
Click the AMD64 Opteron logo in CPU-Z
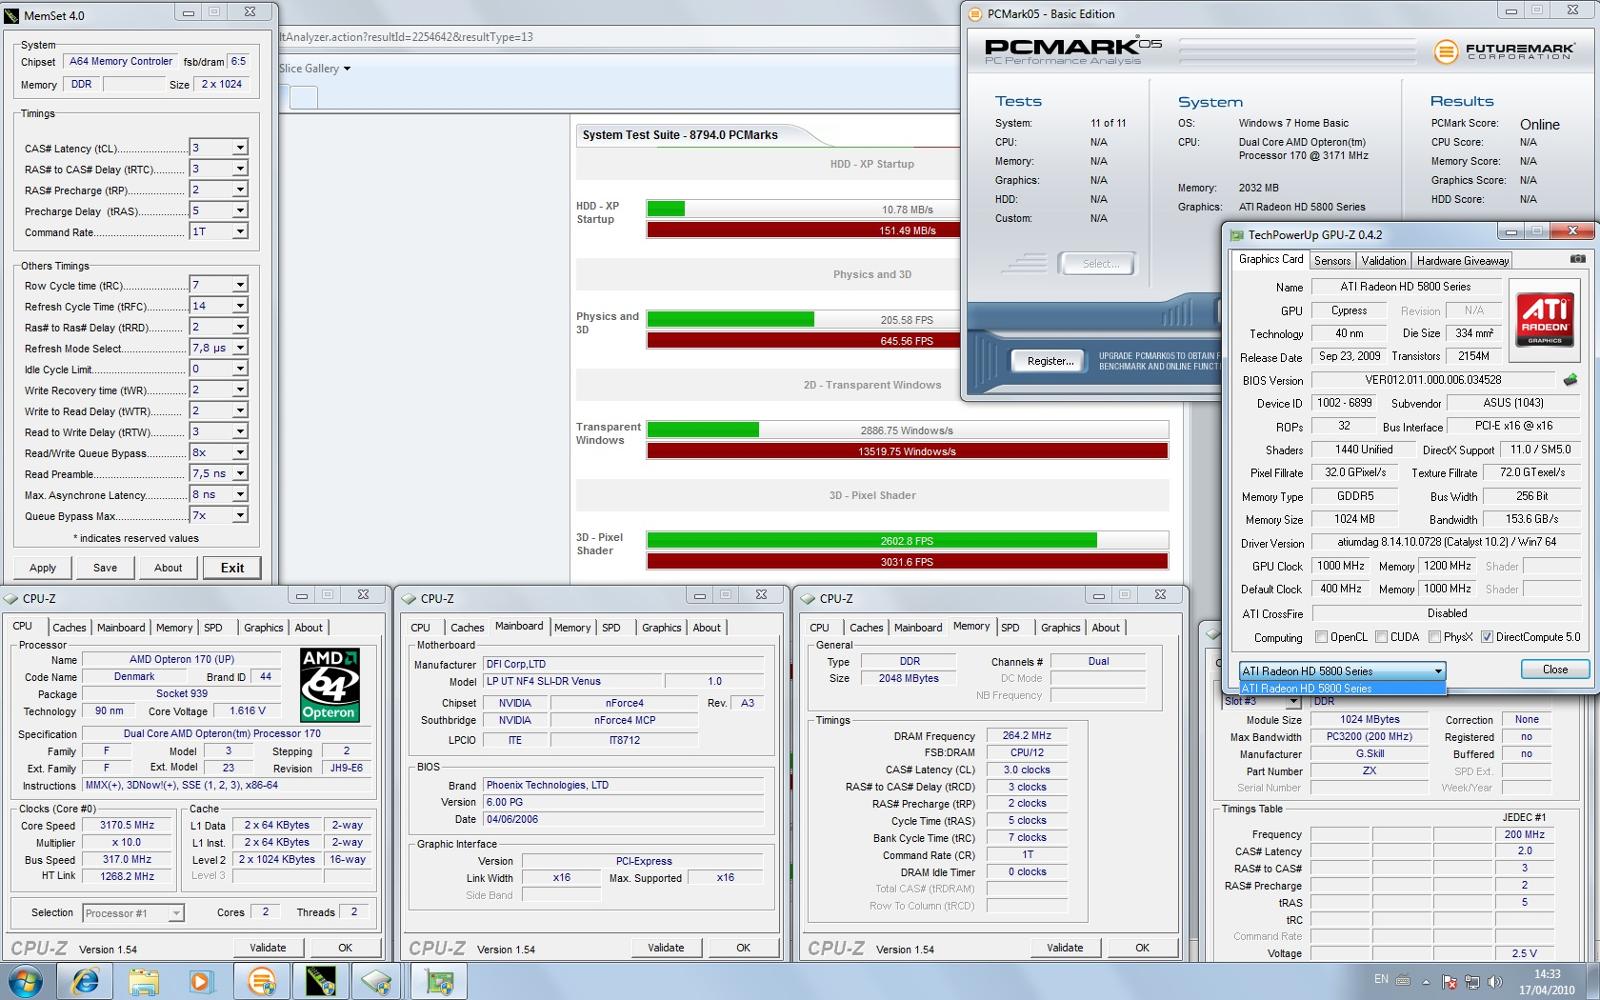[329, 684]
